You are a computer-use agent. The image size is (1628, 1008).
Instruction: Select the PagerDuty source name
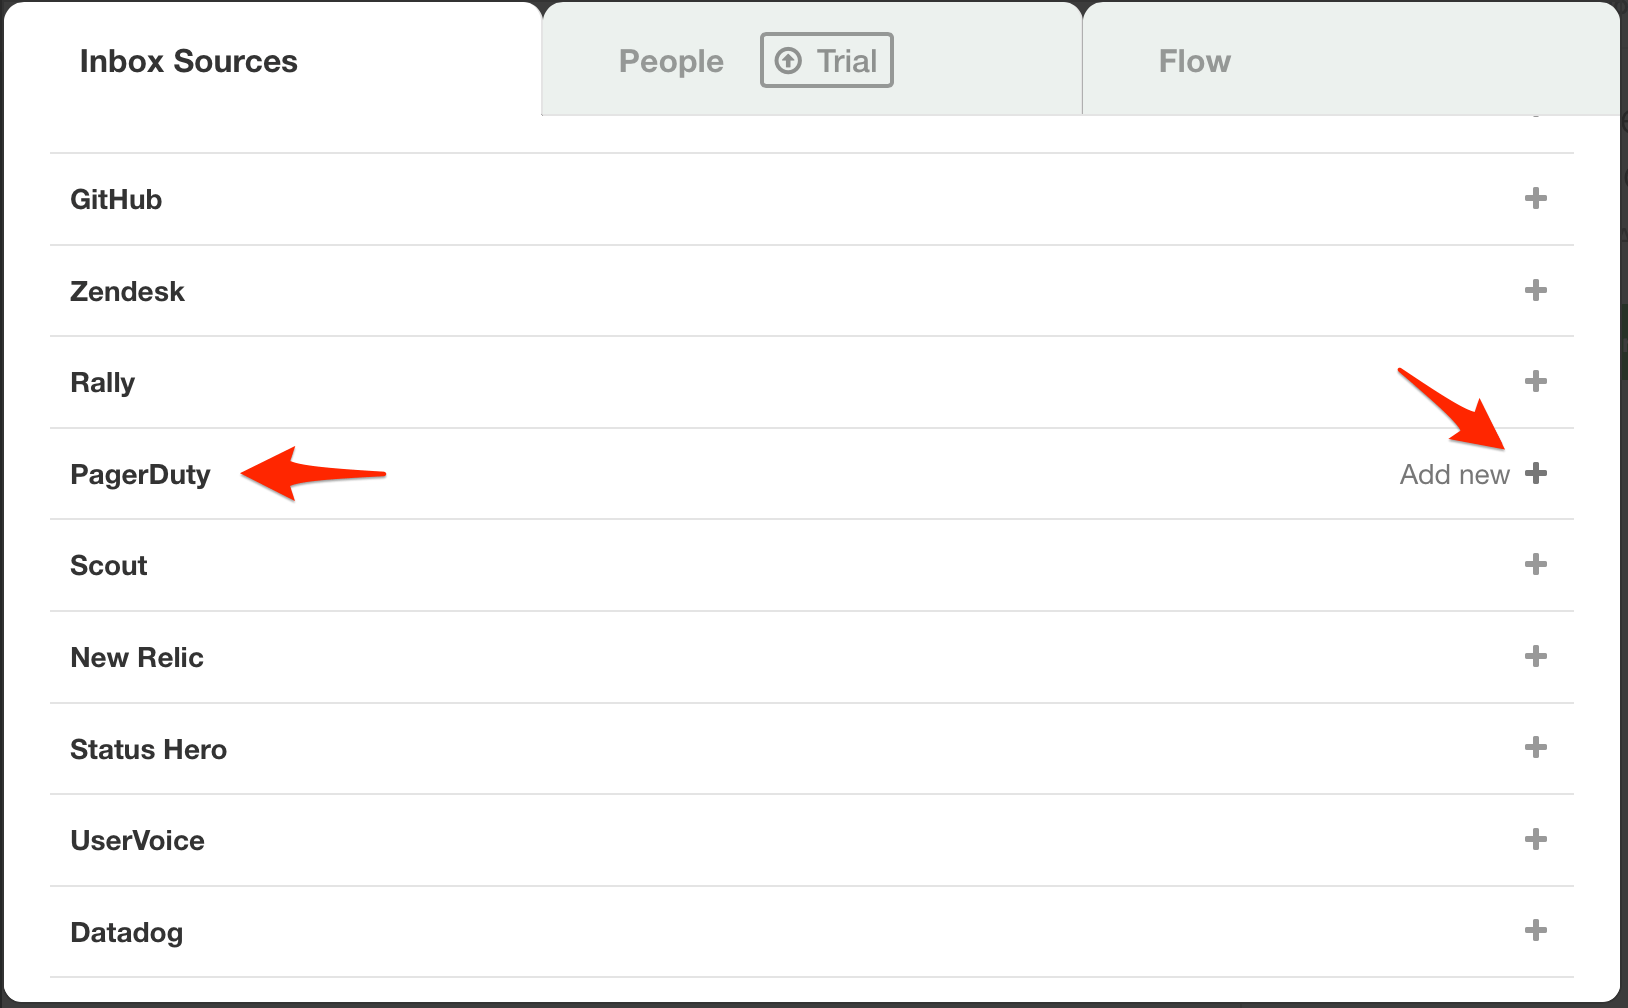coord(140,474)
